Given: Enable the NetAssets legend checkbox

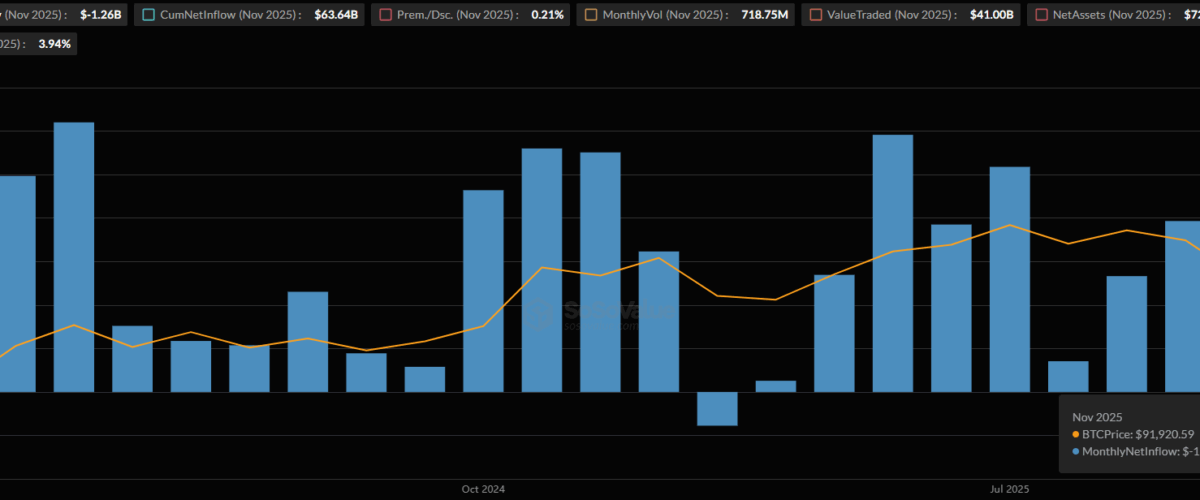Looking at the screenshot, I should point(1043,15).
